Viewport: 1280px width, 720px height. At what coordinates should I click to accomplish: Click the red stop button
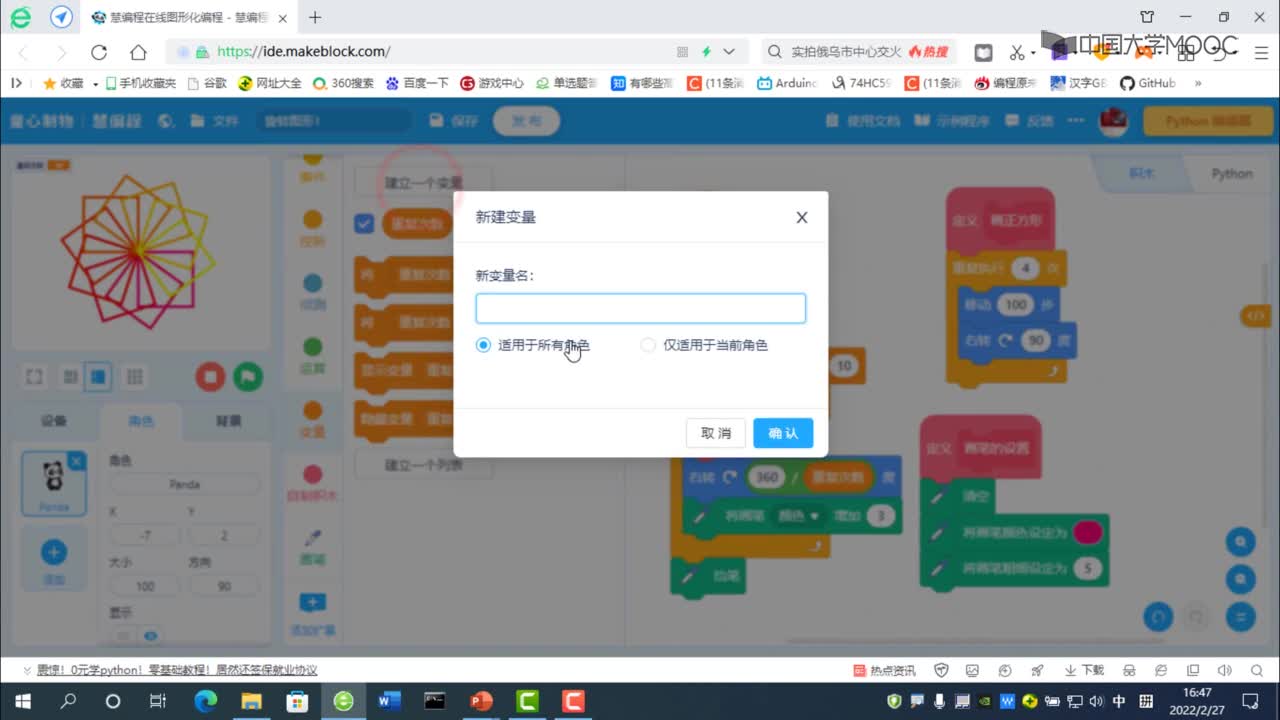210,377
